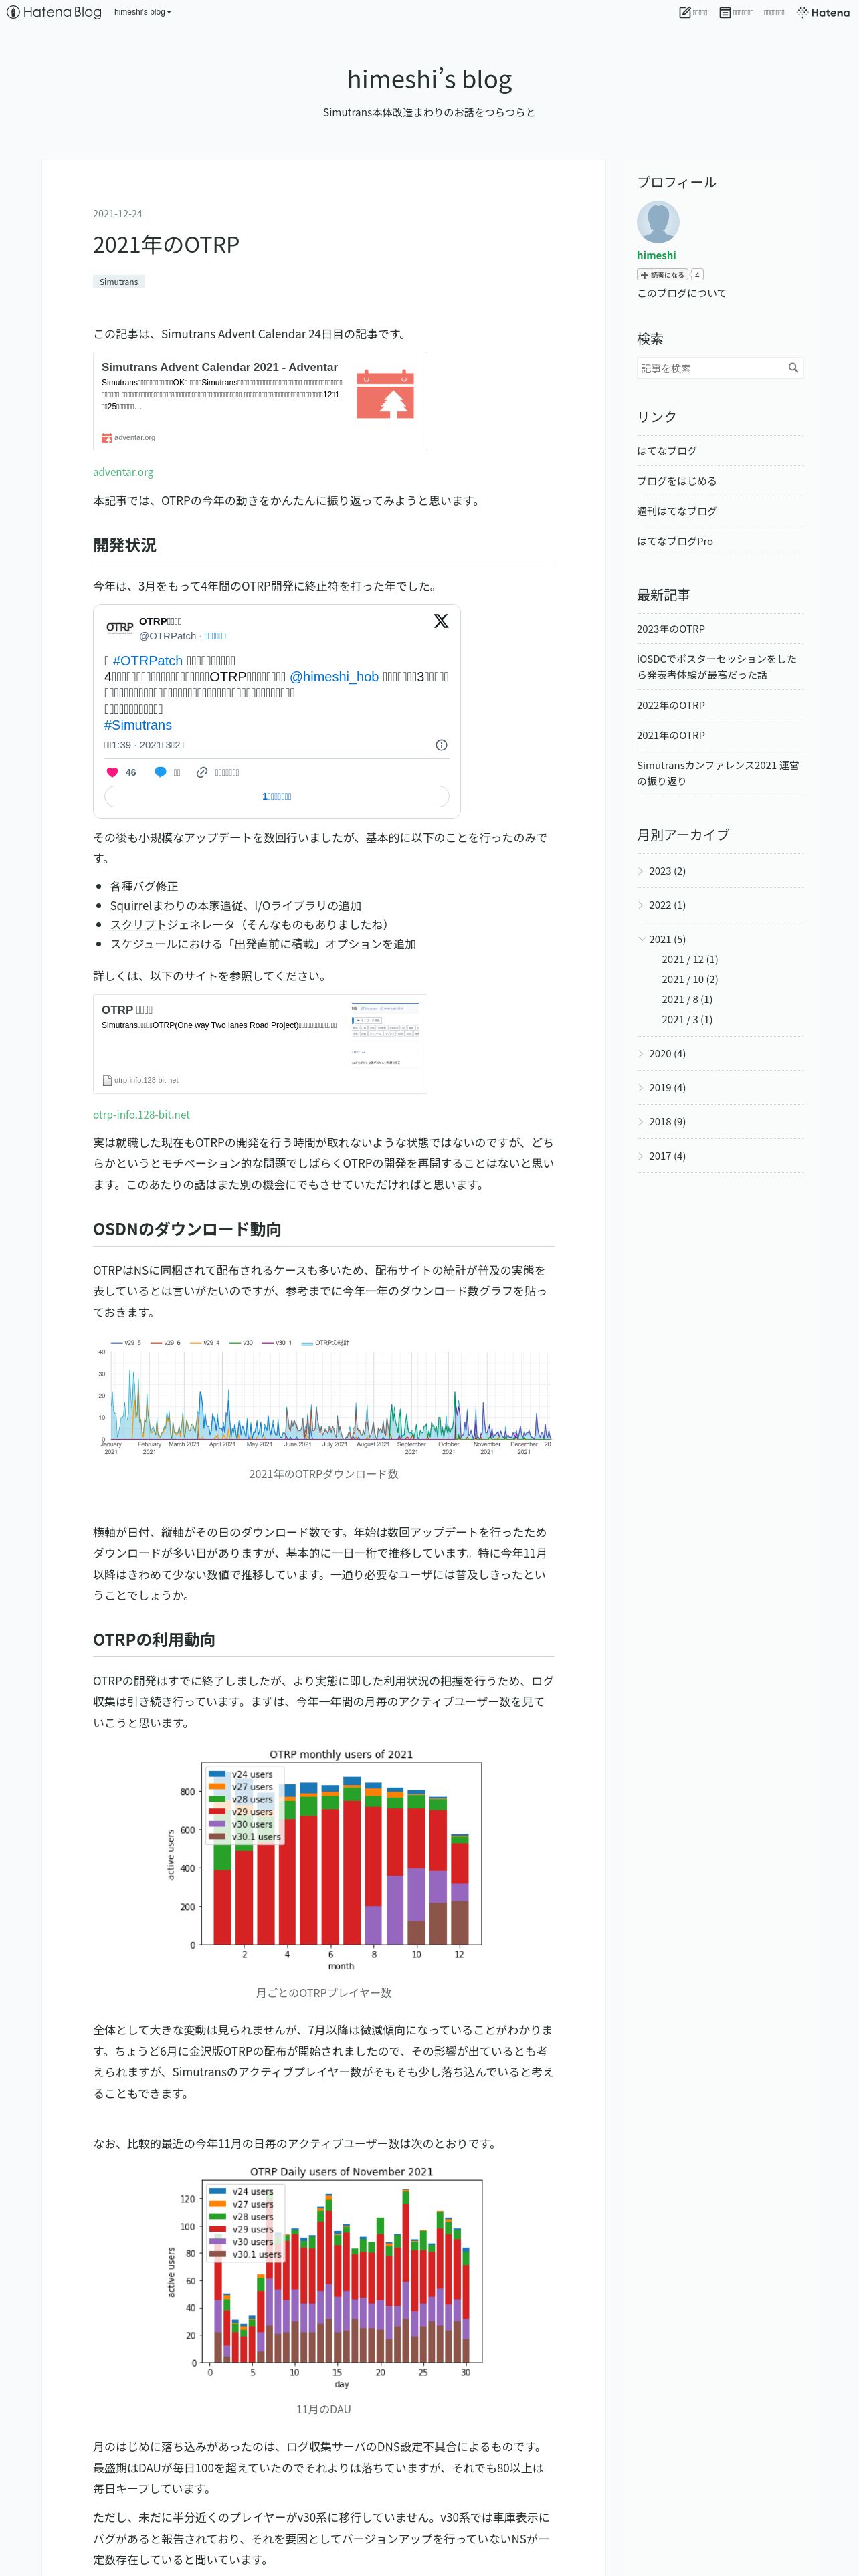
Task: Follow the green adventar.org link
Action: tap(123, 472)
